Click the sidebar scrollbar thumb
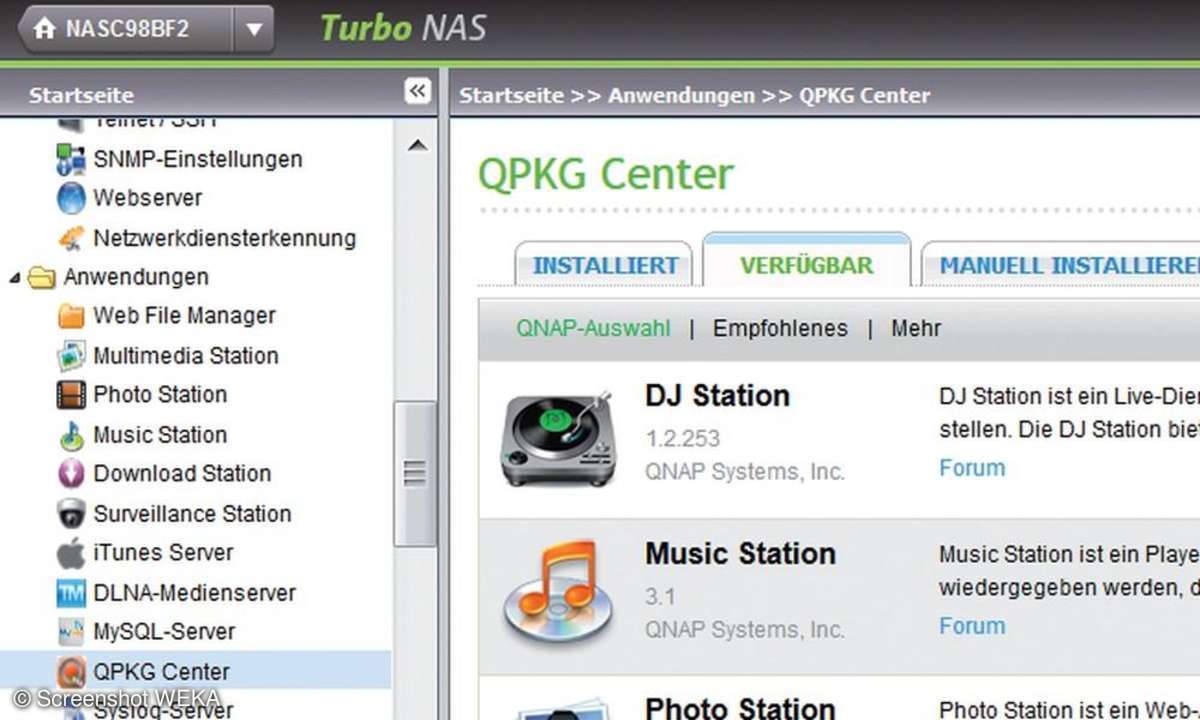Viewport: 1200px width, 720px height. pos(415,474)
